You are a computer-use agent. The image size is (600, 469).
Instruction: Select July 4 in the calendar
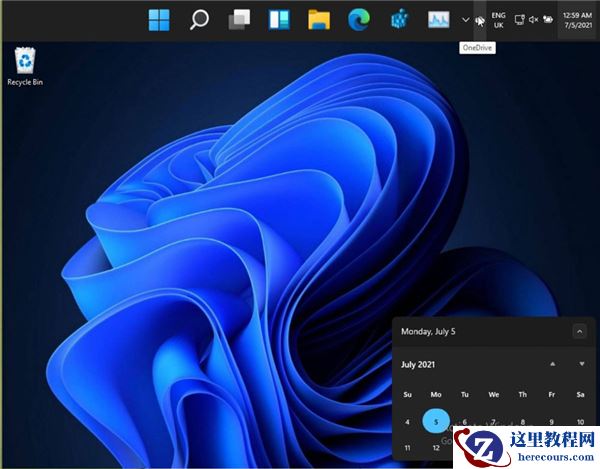pyautogui.click(x=407, y=422)
